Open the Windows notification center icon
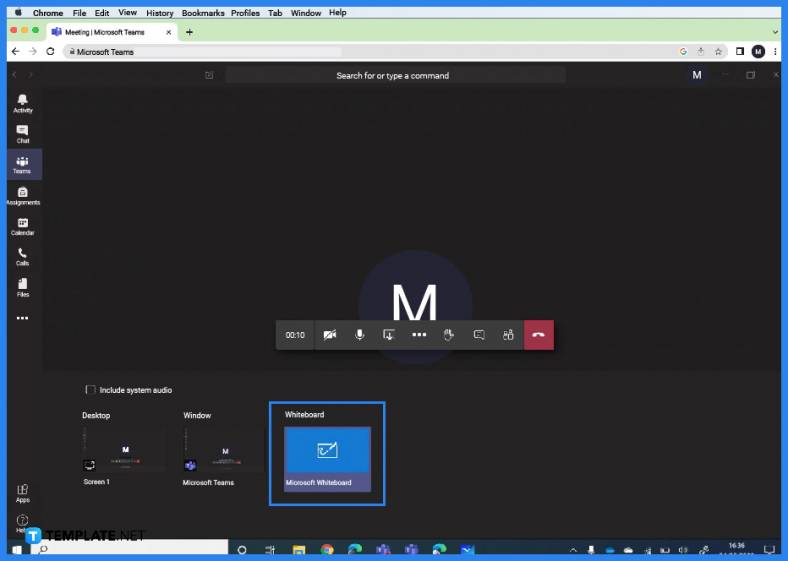The height and width of the screenshot is (561, 788). pyautogui.click(x=769, y=549)
